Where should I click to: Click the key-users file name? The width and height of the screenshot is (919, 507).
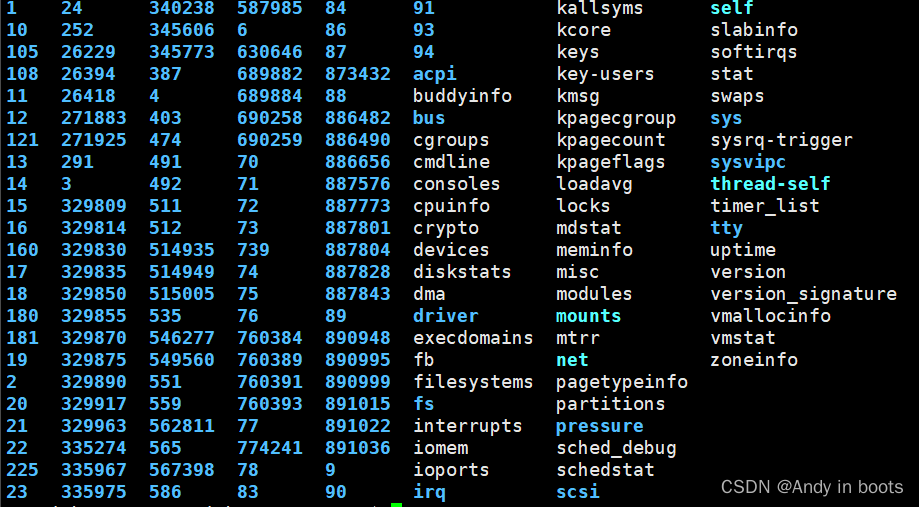(605, 74)
